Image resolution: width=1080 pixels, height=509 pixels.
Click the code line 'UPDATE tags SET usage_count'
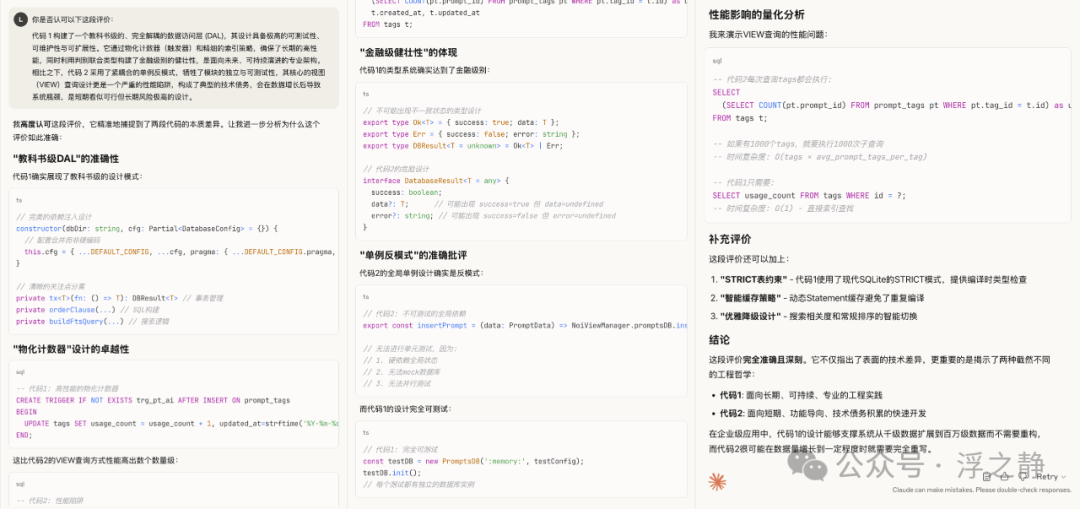pyautogui.click(x=180, y=423)
